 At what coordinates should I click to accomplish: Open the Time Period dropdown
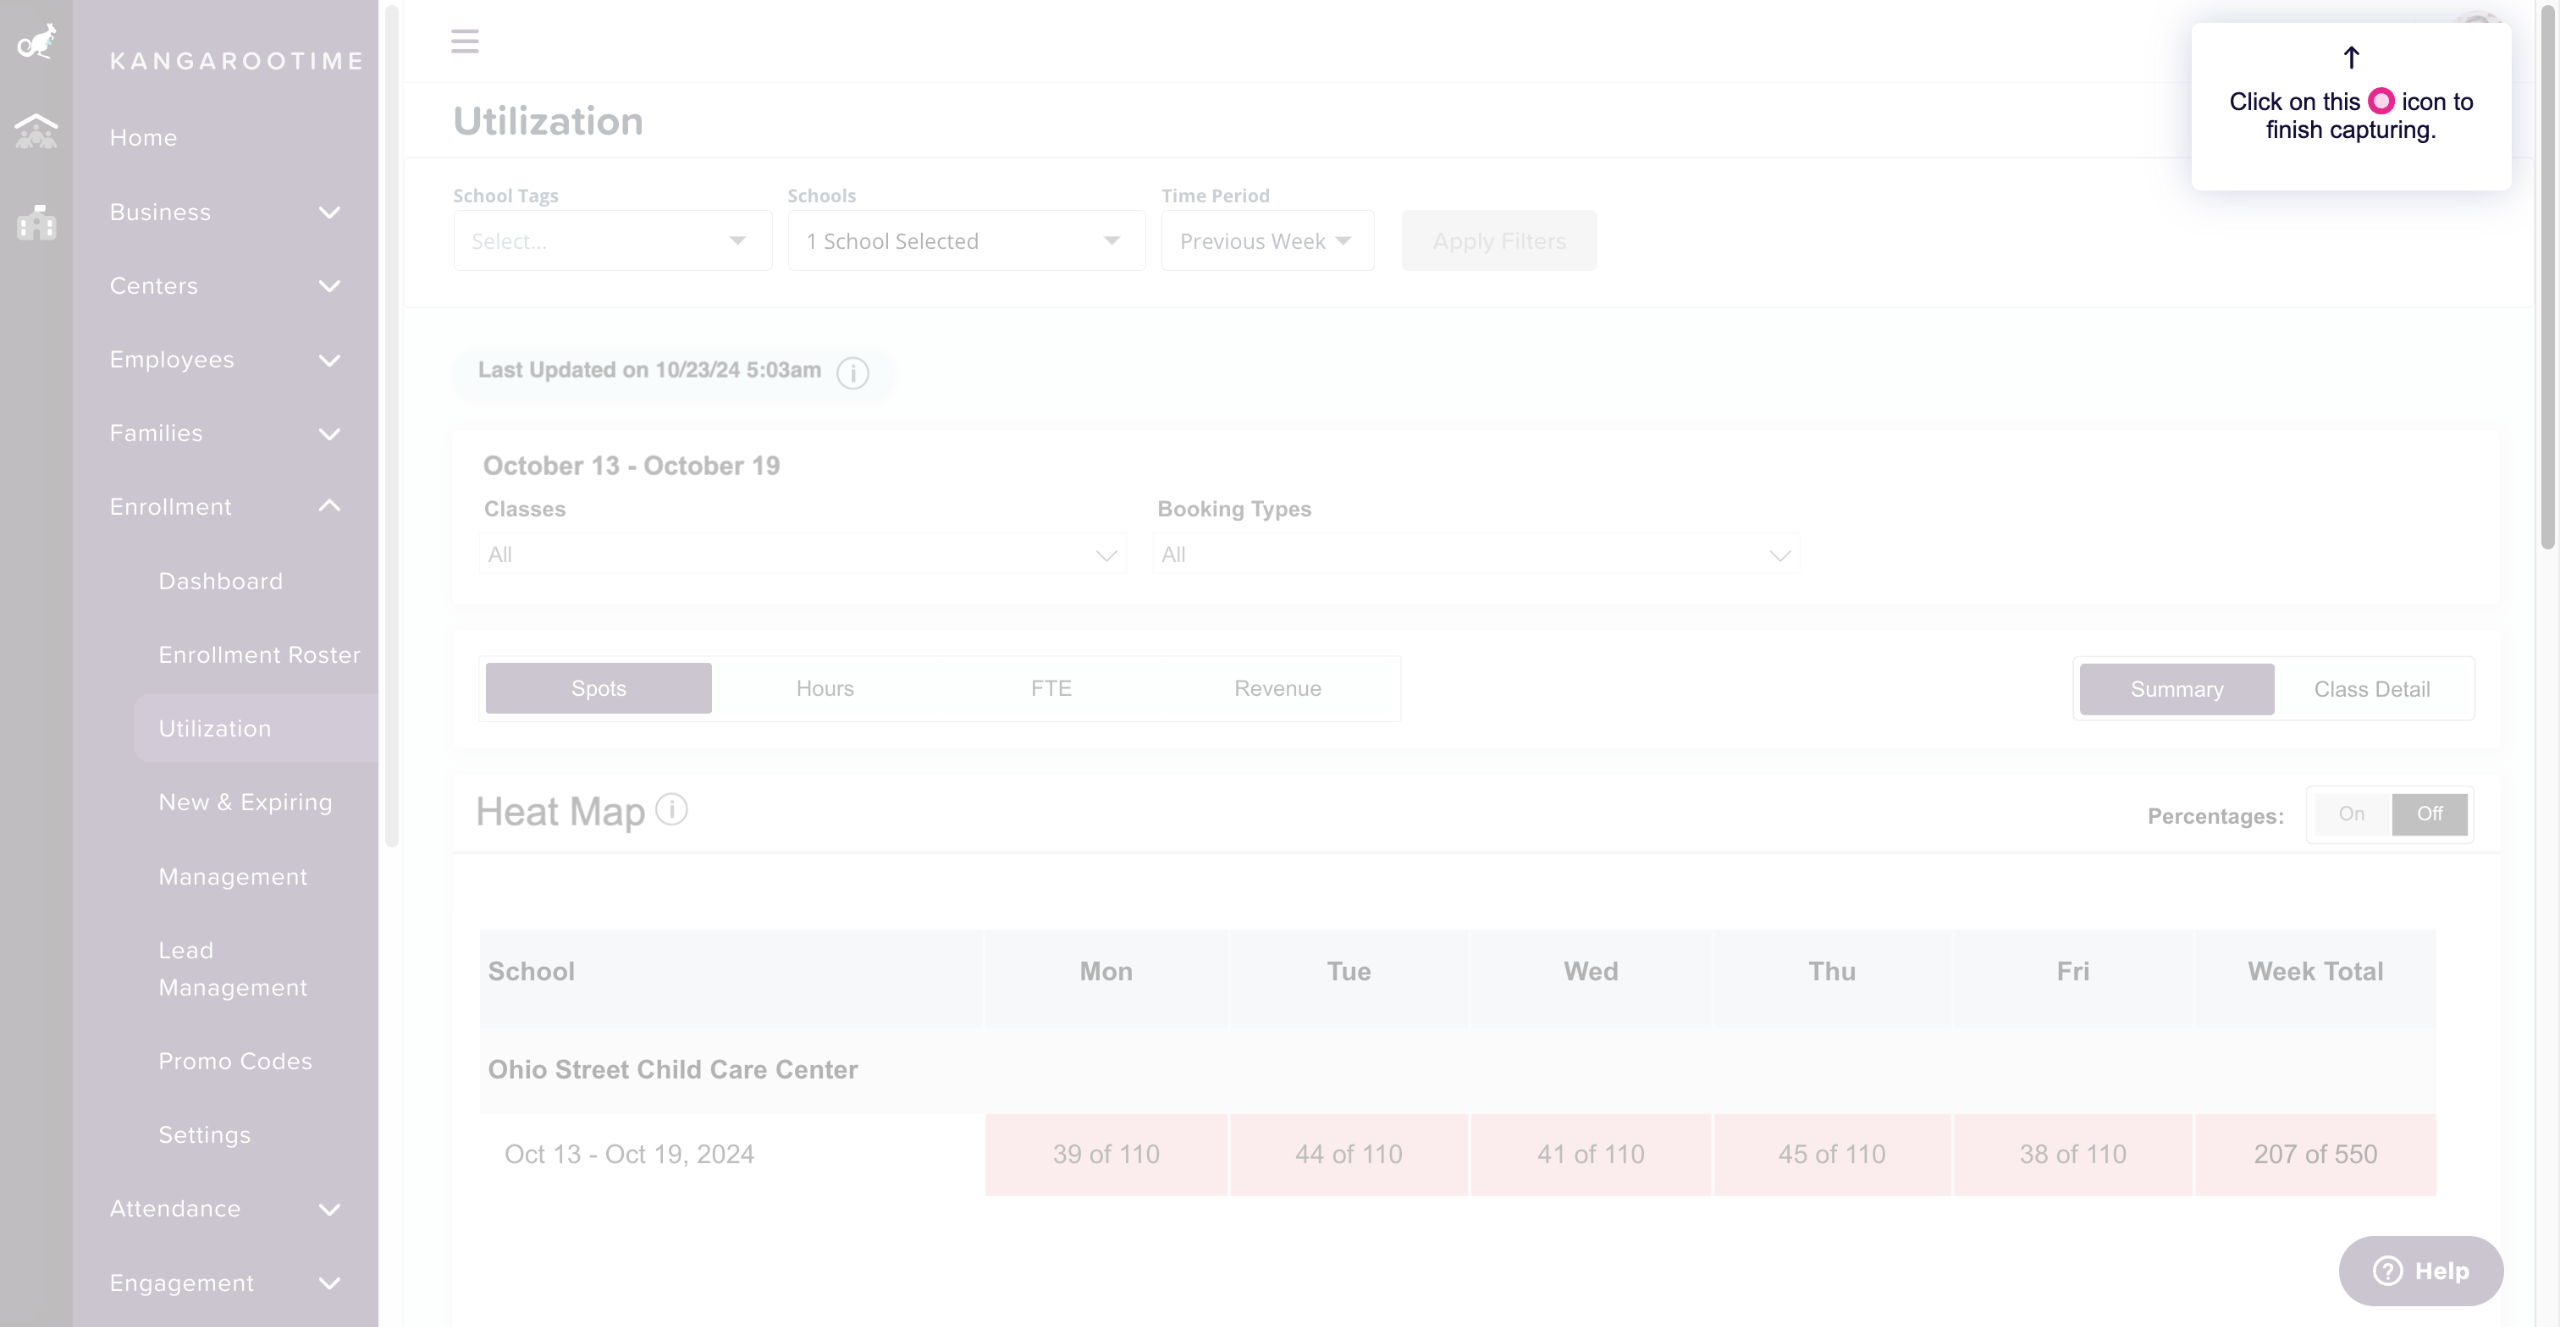click(x=1266, y=241)
